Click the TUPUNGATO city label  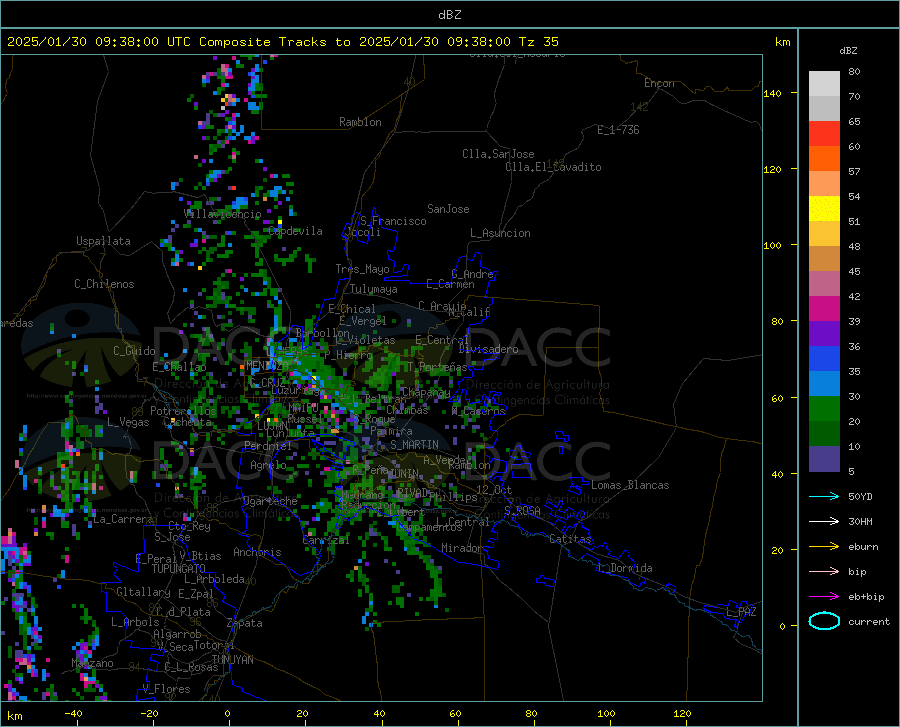179,569
